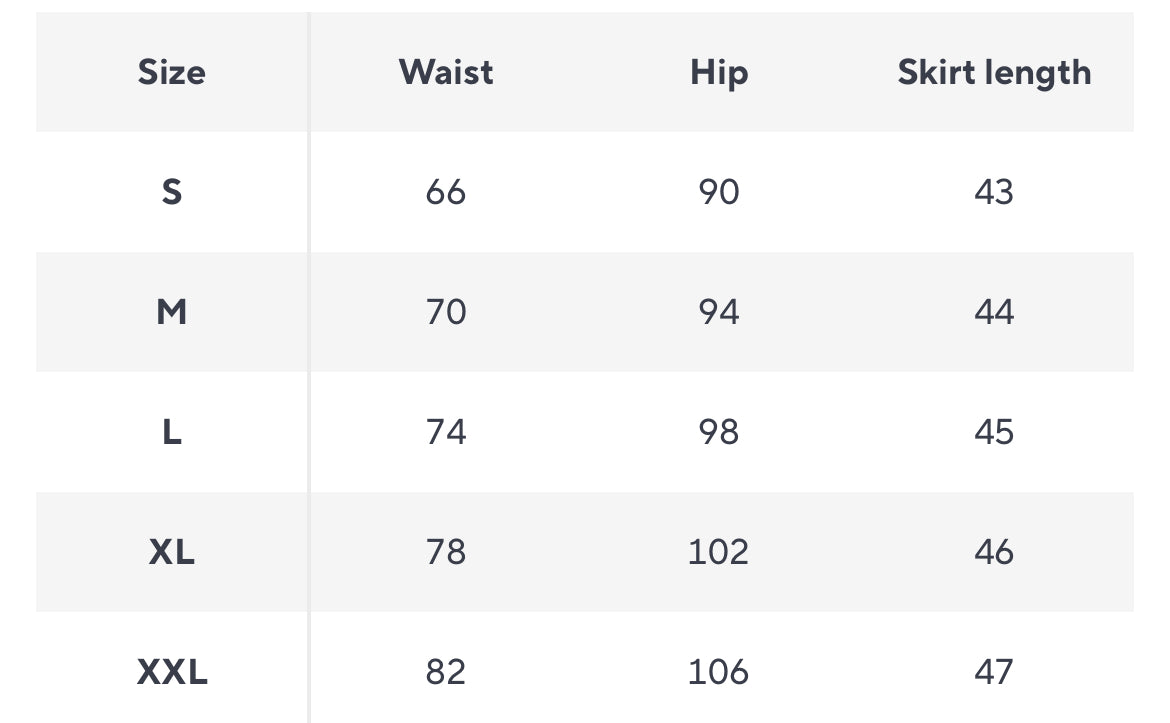Click hip value 106 for size XXL
This screenshot has width=1170, height=723.
[719, 672]
